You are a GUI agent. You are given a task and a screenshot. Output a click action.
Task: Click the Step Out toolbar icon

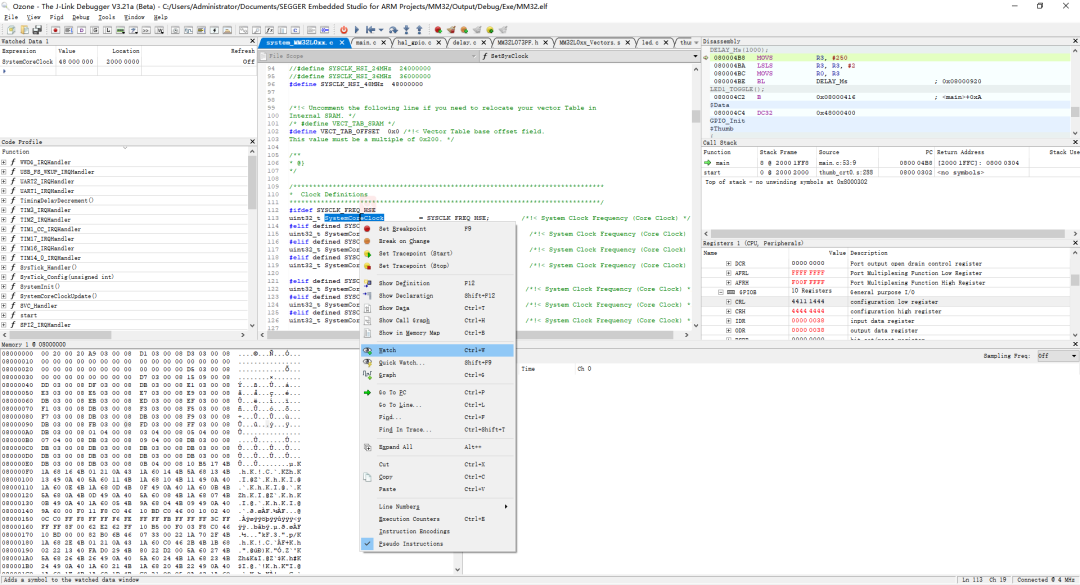(419, 30)
